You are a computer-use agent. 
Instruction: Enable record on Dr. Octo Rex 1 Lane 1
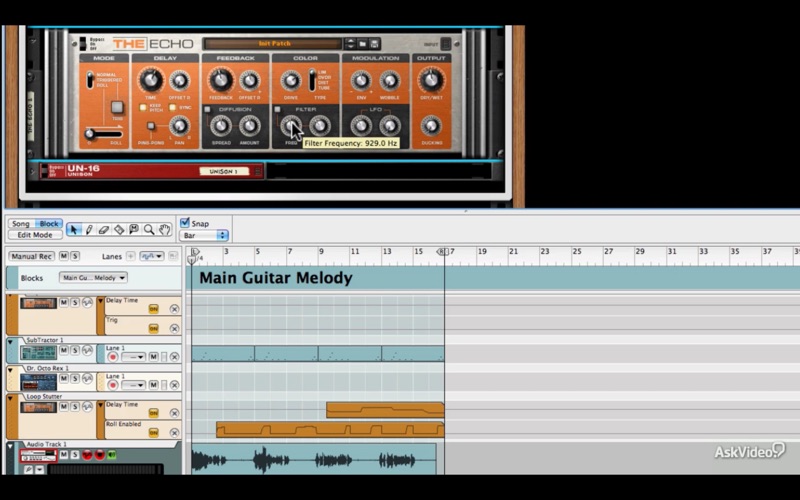click(113, 385)
